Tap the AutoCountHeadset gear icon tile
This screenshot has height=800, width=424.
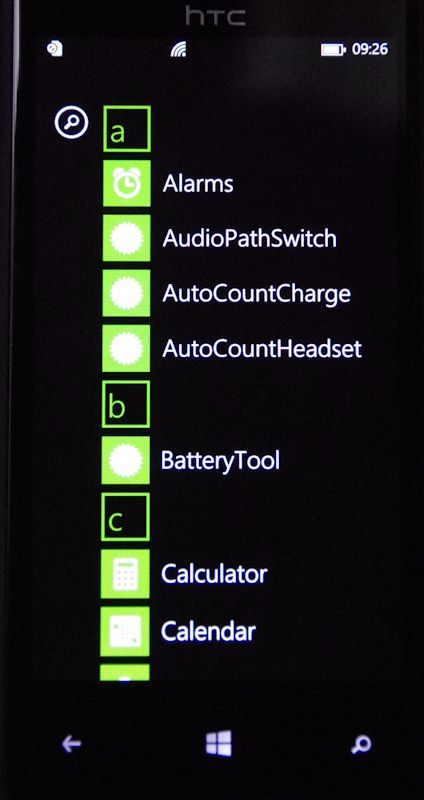pyautogui.click(x=126, y=348)
